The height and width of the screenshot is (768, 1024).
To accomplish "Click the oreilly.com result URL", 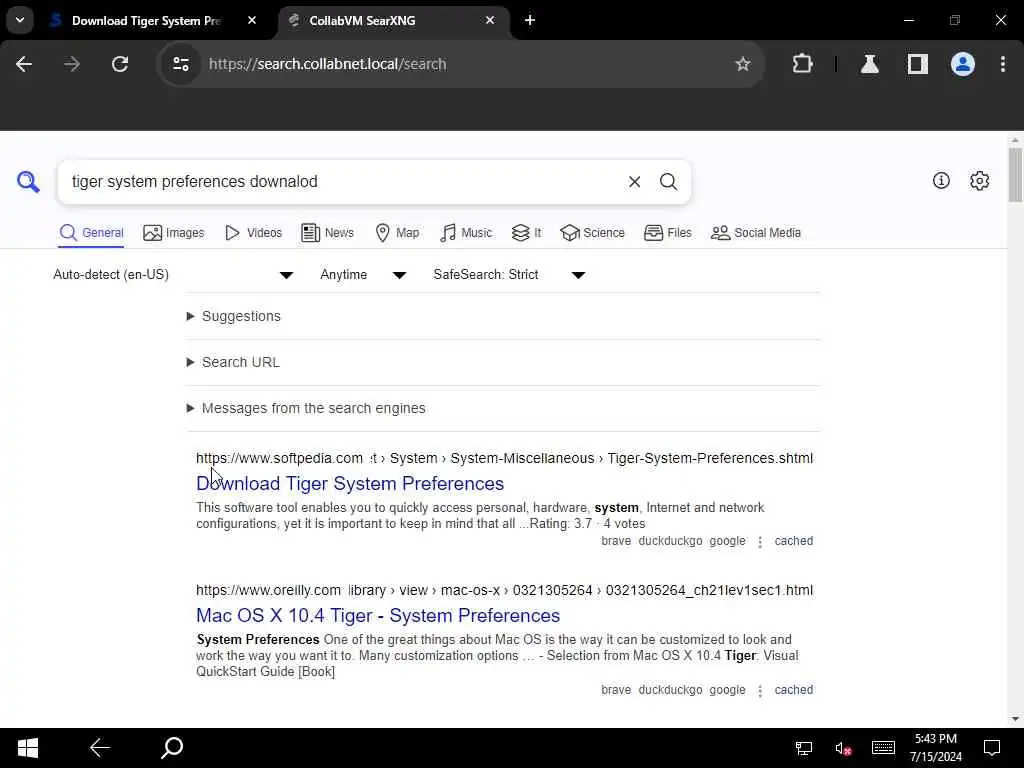I will (x=504, y=590).
